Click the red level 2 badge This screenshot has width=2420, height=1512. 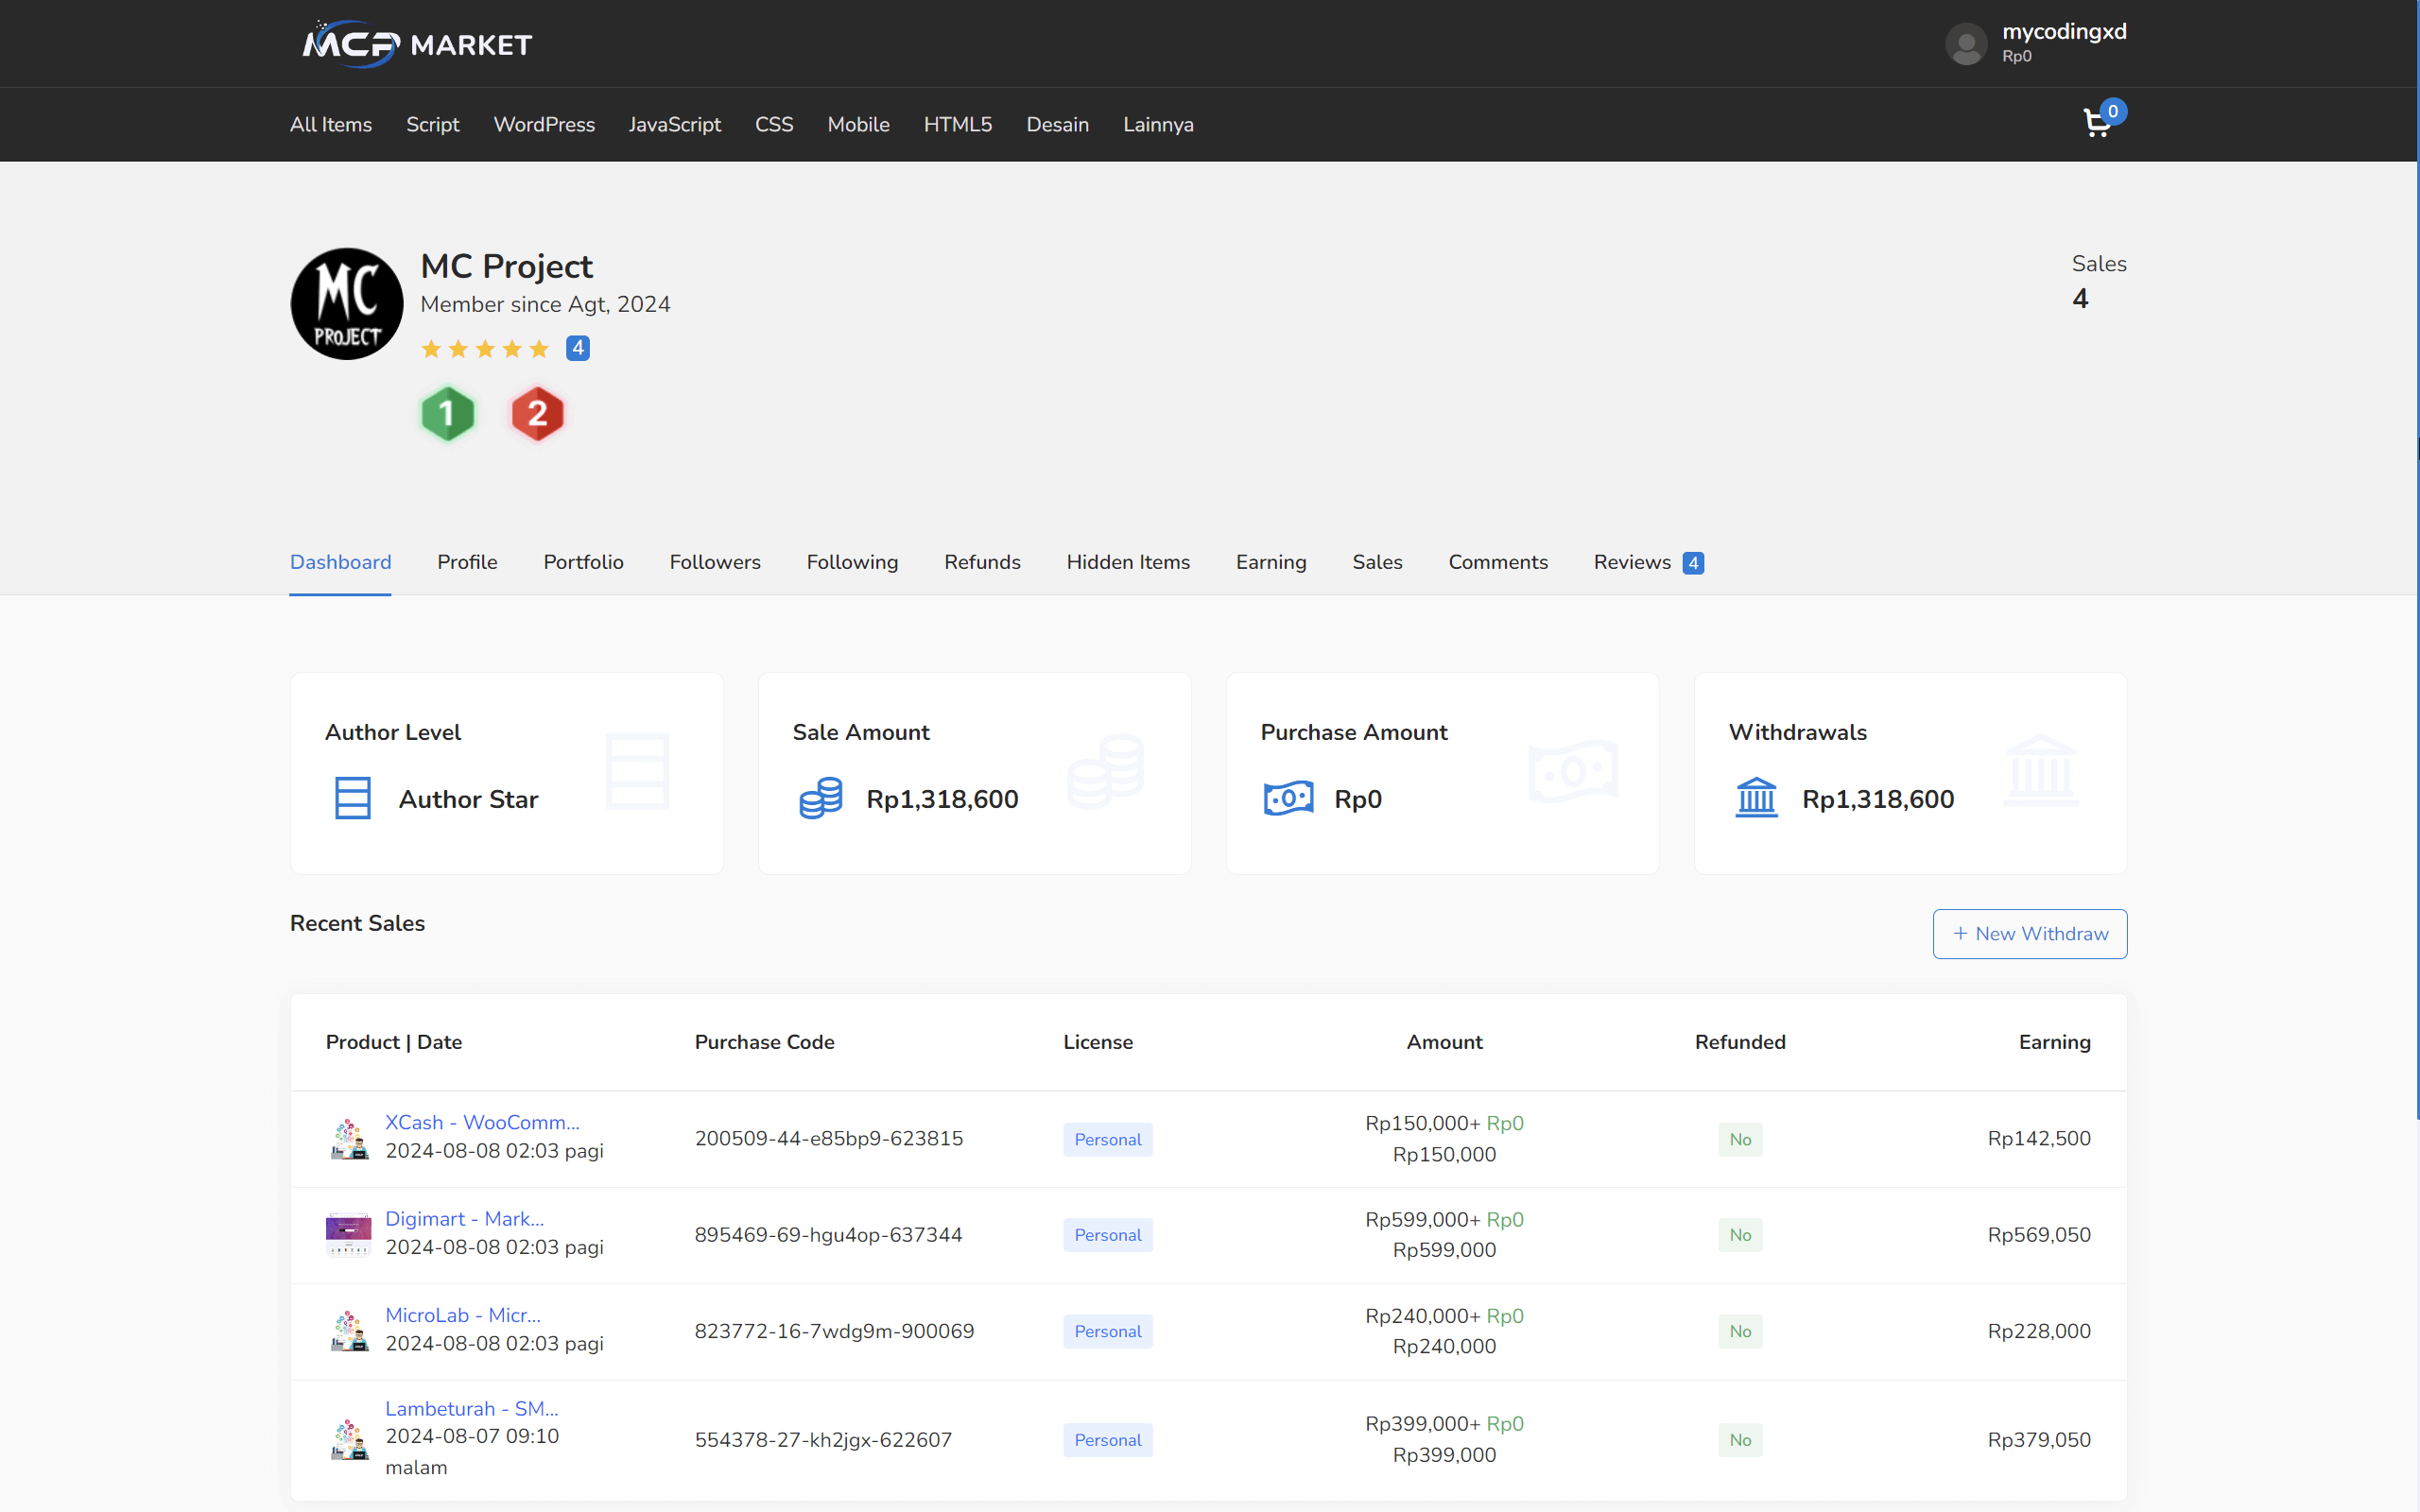[x=538, y=413]
